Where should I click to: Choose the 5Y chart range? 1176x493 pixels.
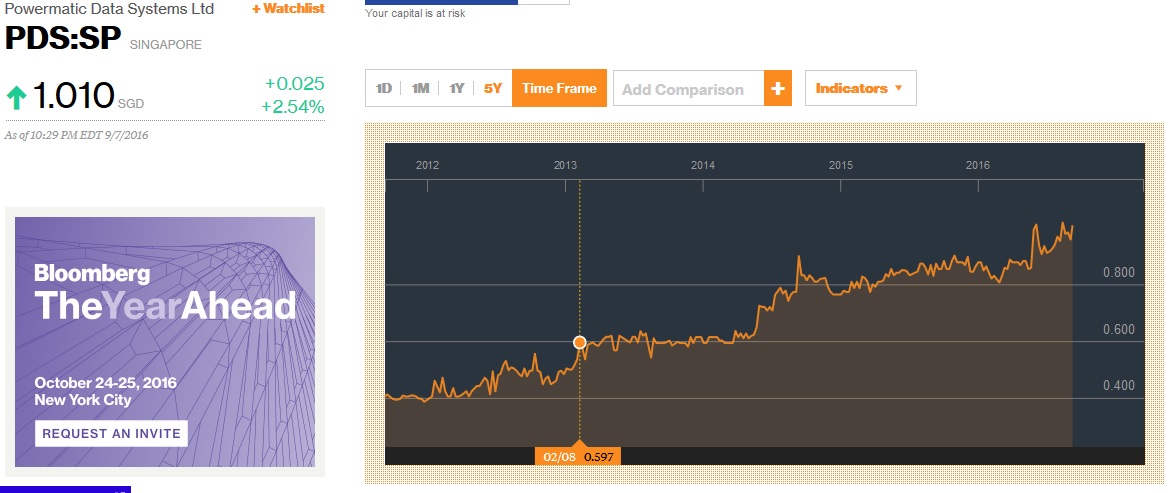pyautogui.click(x=493, y=89)
